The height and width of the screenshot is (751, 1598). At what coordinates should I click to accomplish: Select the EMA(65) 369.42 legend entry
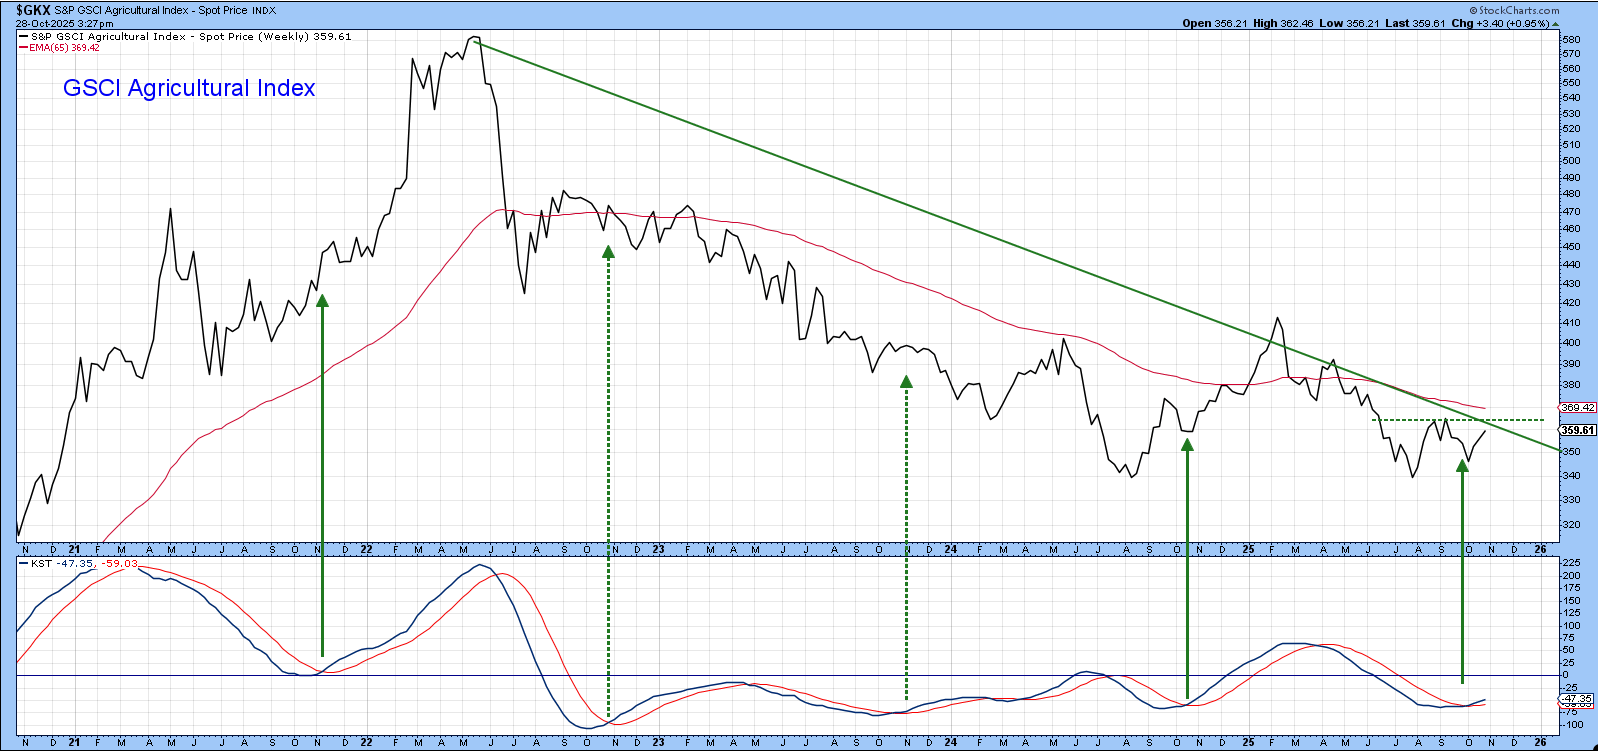[x=64, y=48]
